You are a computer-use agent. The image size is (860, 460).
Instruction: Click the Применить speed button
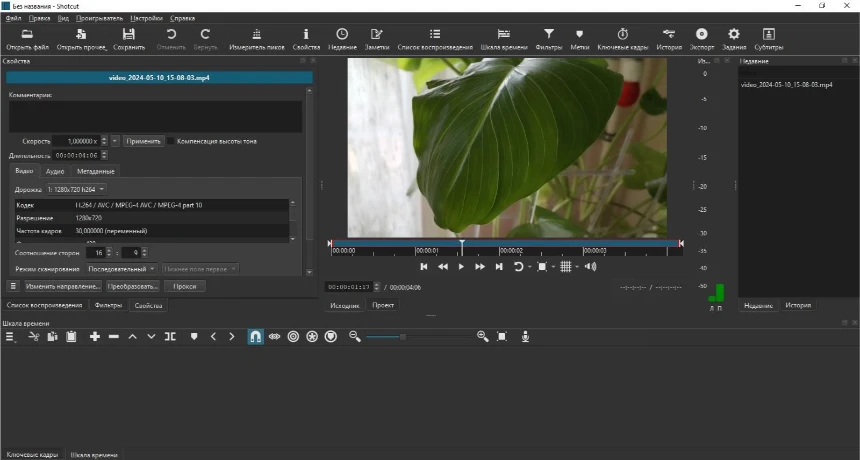tap(143, 141)
